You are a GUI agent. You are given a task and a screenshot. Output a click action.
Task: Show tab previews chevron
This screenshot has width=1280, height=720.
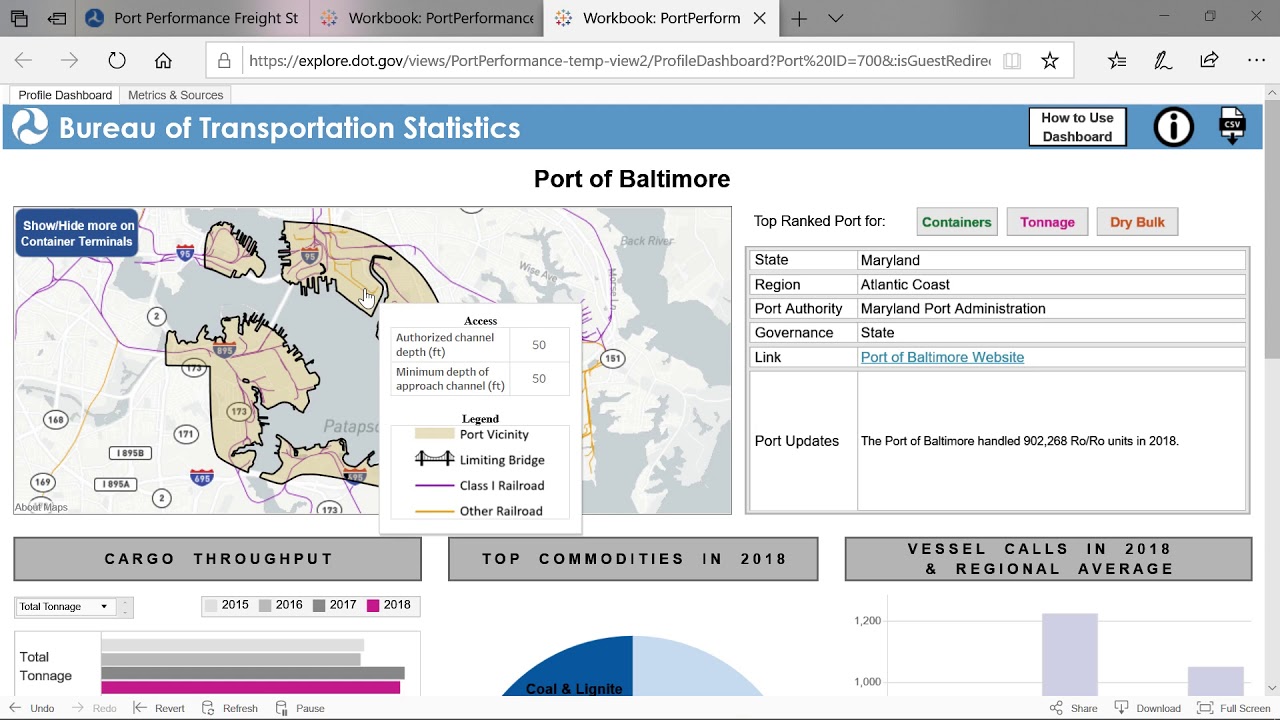click(x=836, y=18)
